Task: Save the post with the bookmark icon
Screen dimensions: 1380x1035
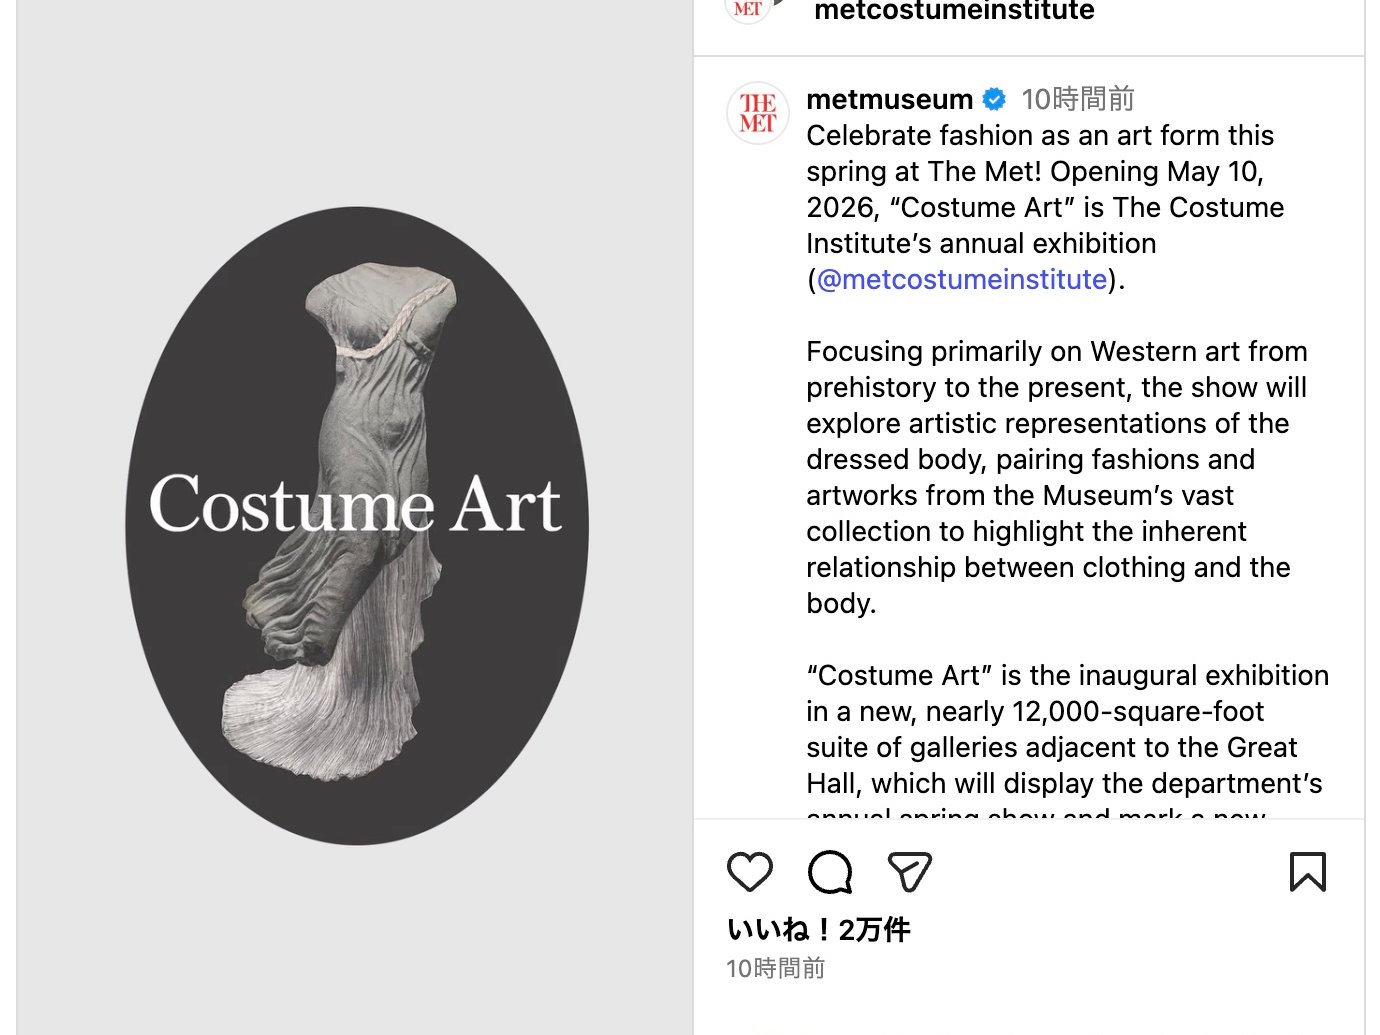Action: (1307, 872)
